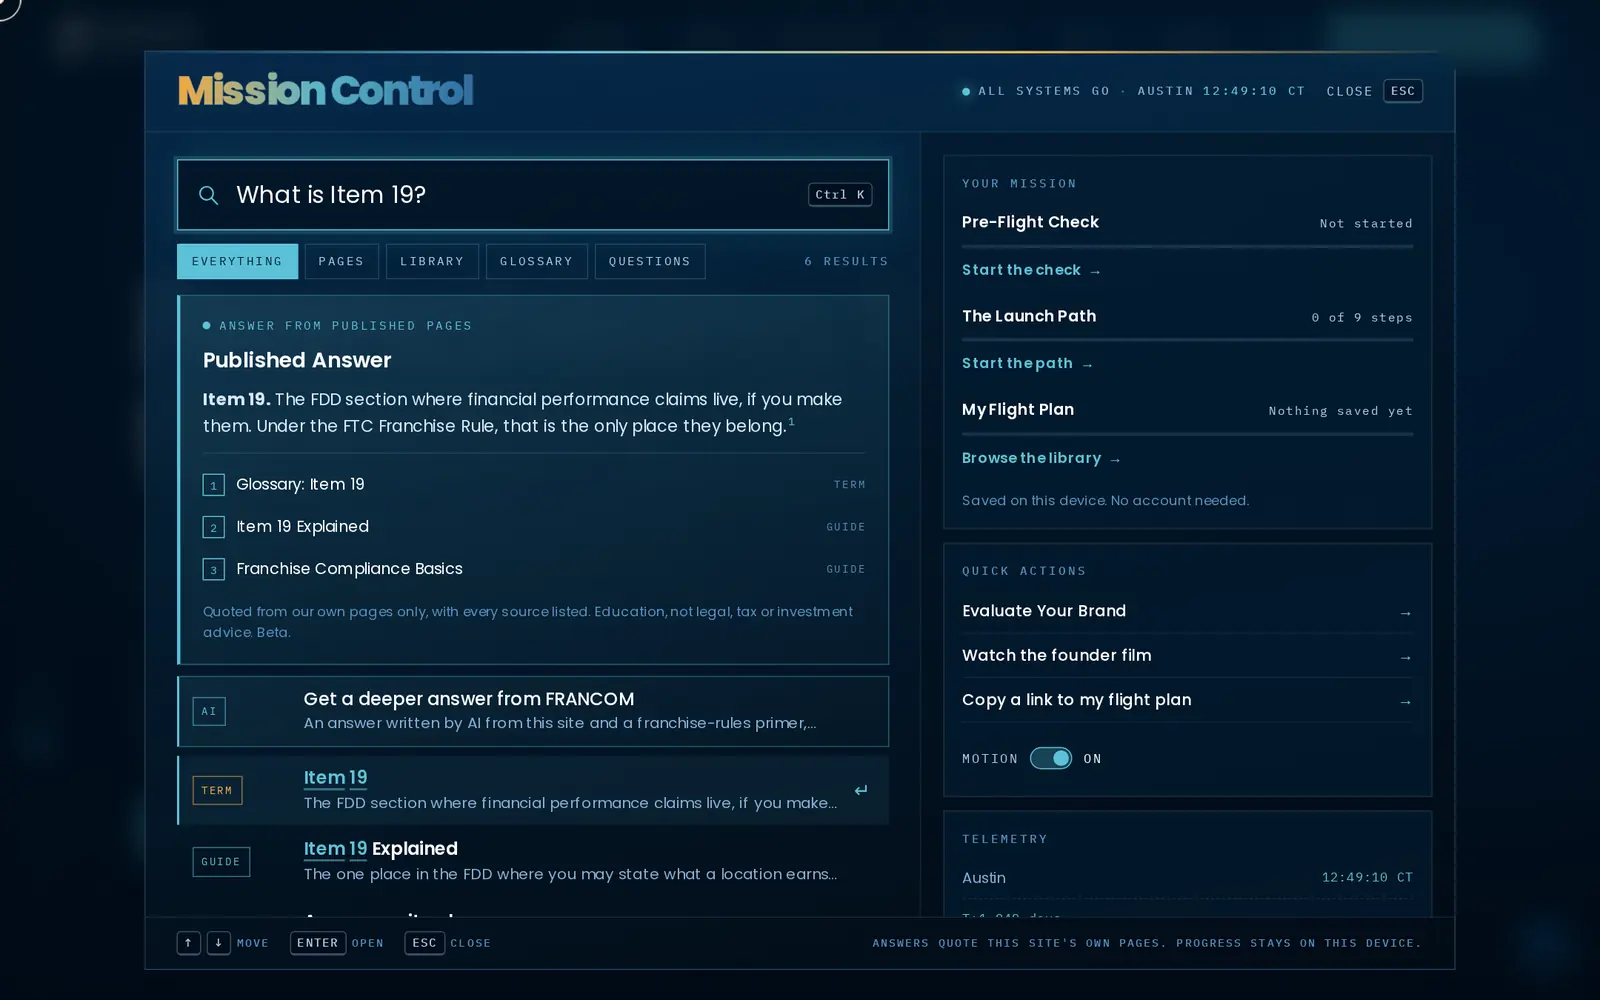
Task: Click arrow next to Evaluate Your Brand
Action: pyautogui.click(x=1405, y=613)
